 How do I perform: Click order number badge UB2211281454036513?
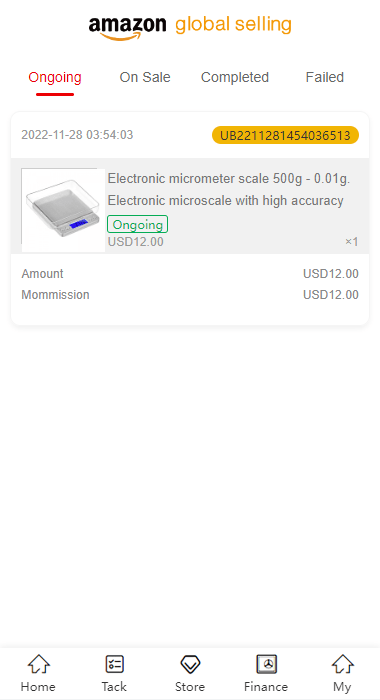(285, 135)
